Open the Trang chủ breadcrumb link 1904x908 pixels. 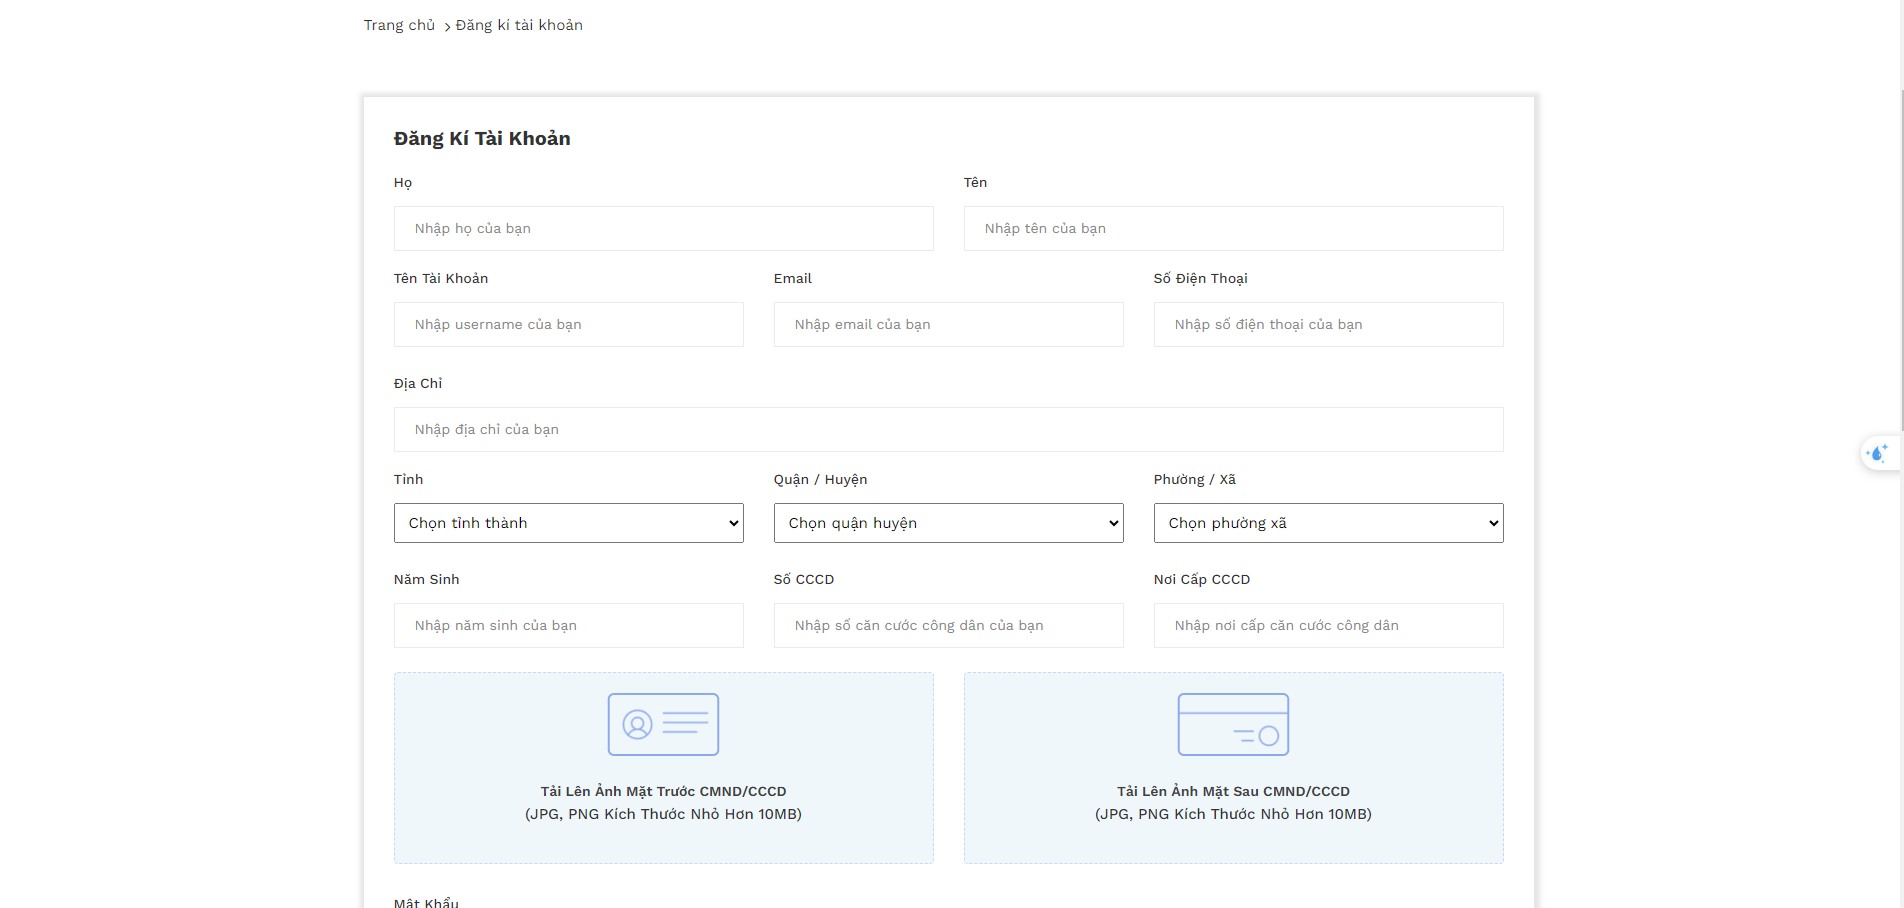399,25
